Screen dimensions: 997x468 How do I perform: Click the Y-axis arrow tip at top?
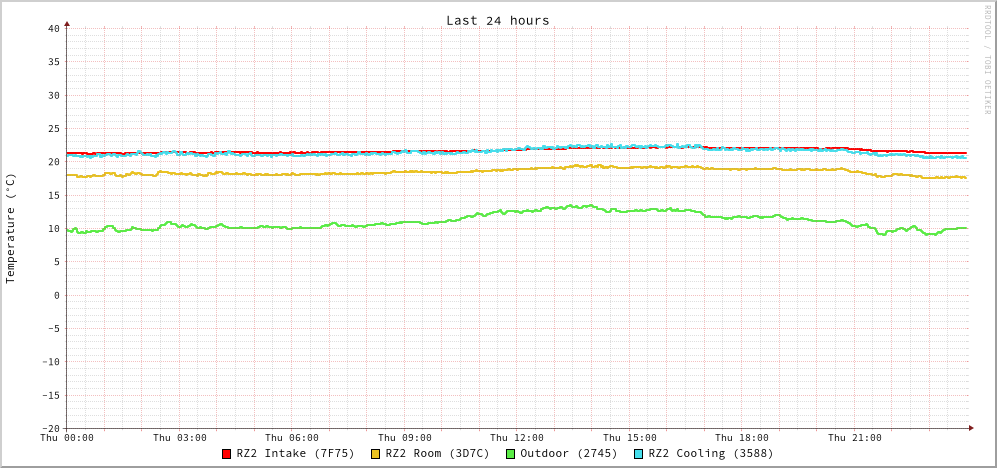click(67, 23)
